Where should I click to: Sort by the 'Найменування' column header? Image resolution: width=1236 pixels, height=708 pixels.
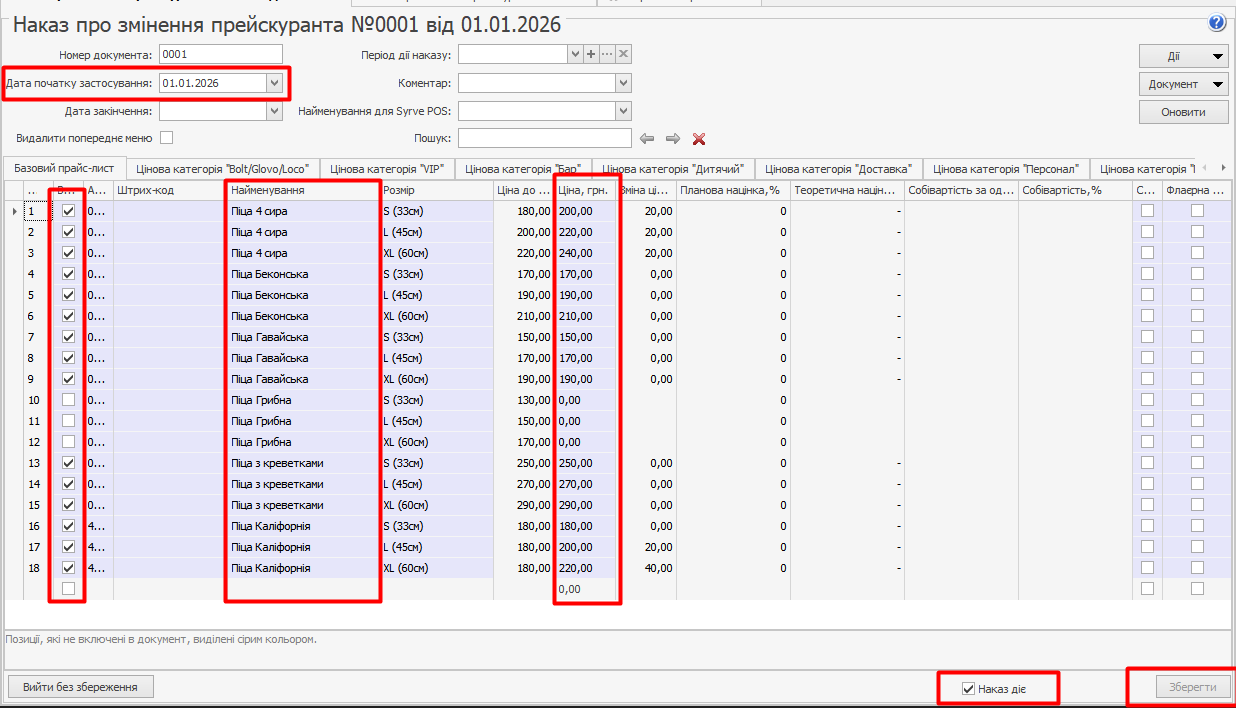(303, 190)
